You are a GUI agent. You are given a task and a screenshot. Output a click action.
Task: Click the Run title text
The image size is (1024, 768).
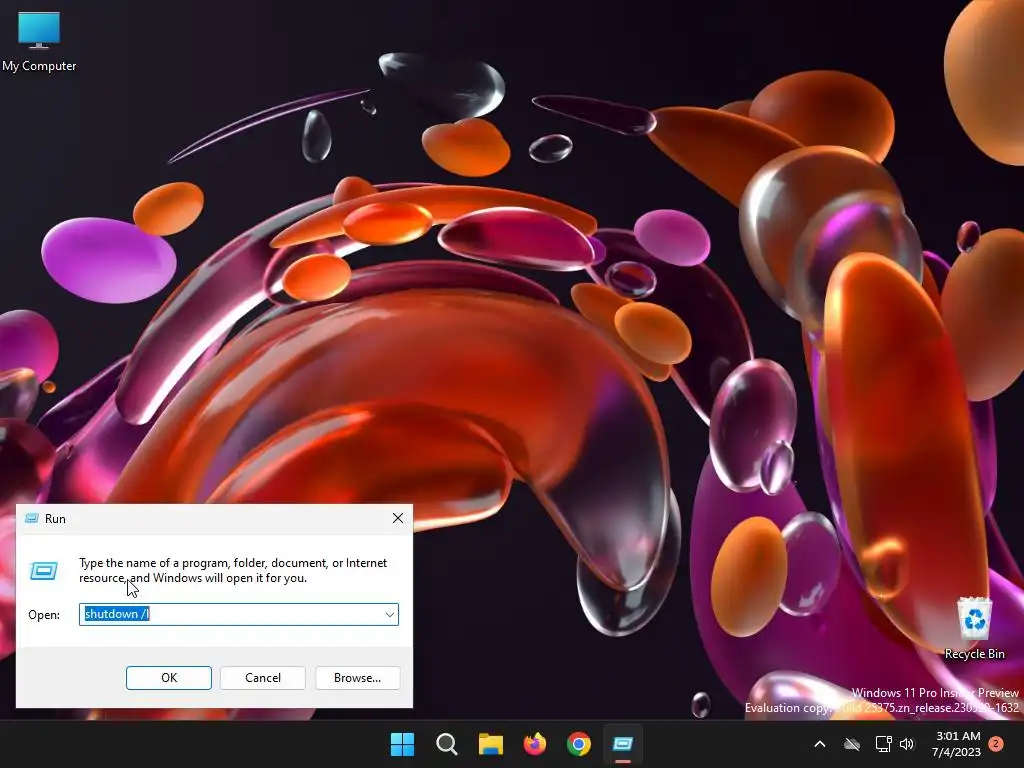point(55,519)
